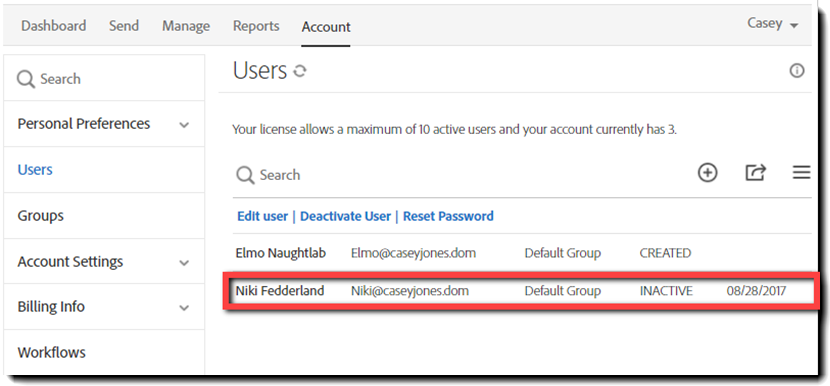Viewport: 830px width, 386px height.
Task: Switch to the Send tab
Action: [x=124, y=26]
